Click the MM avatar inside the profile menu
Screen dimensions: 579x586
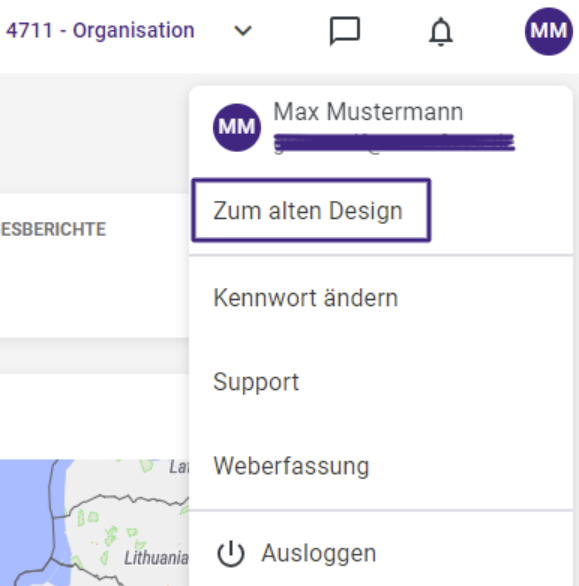(237, 127)
